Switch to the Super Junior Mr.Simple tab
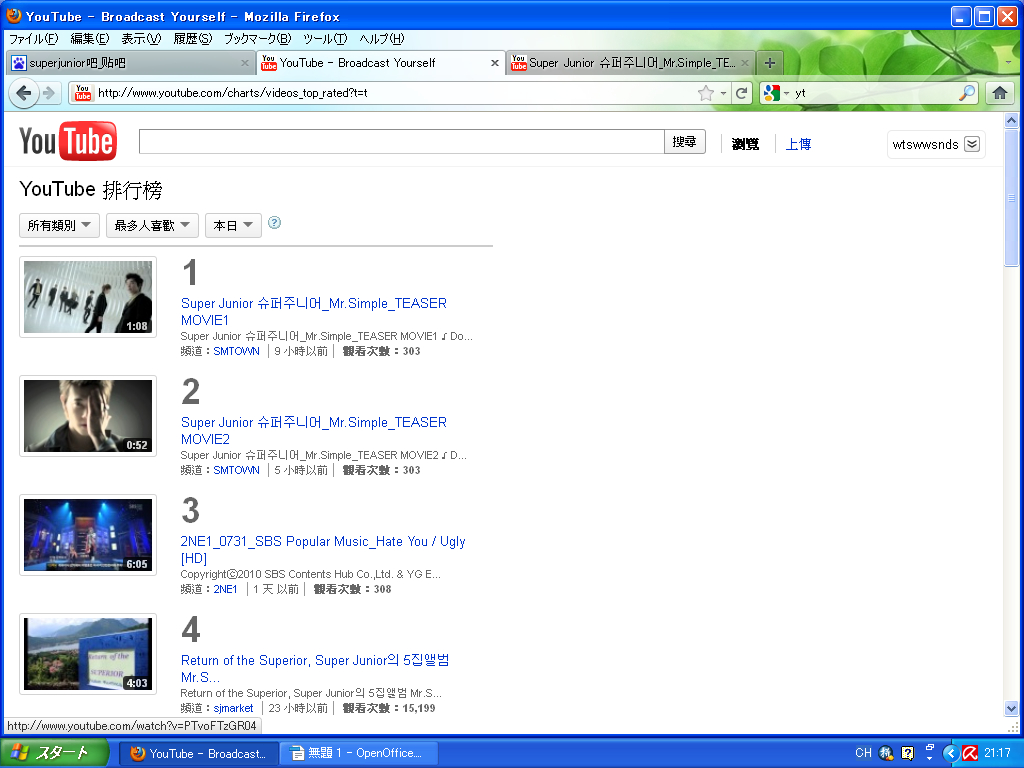 tap(631, 63)
